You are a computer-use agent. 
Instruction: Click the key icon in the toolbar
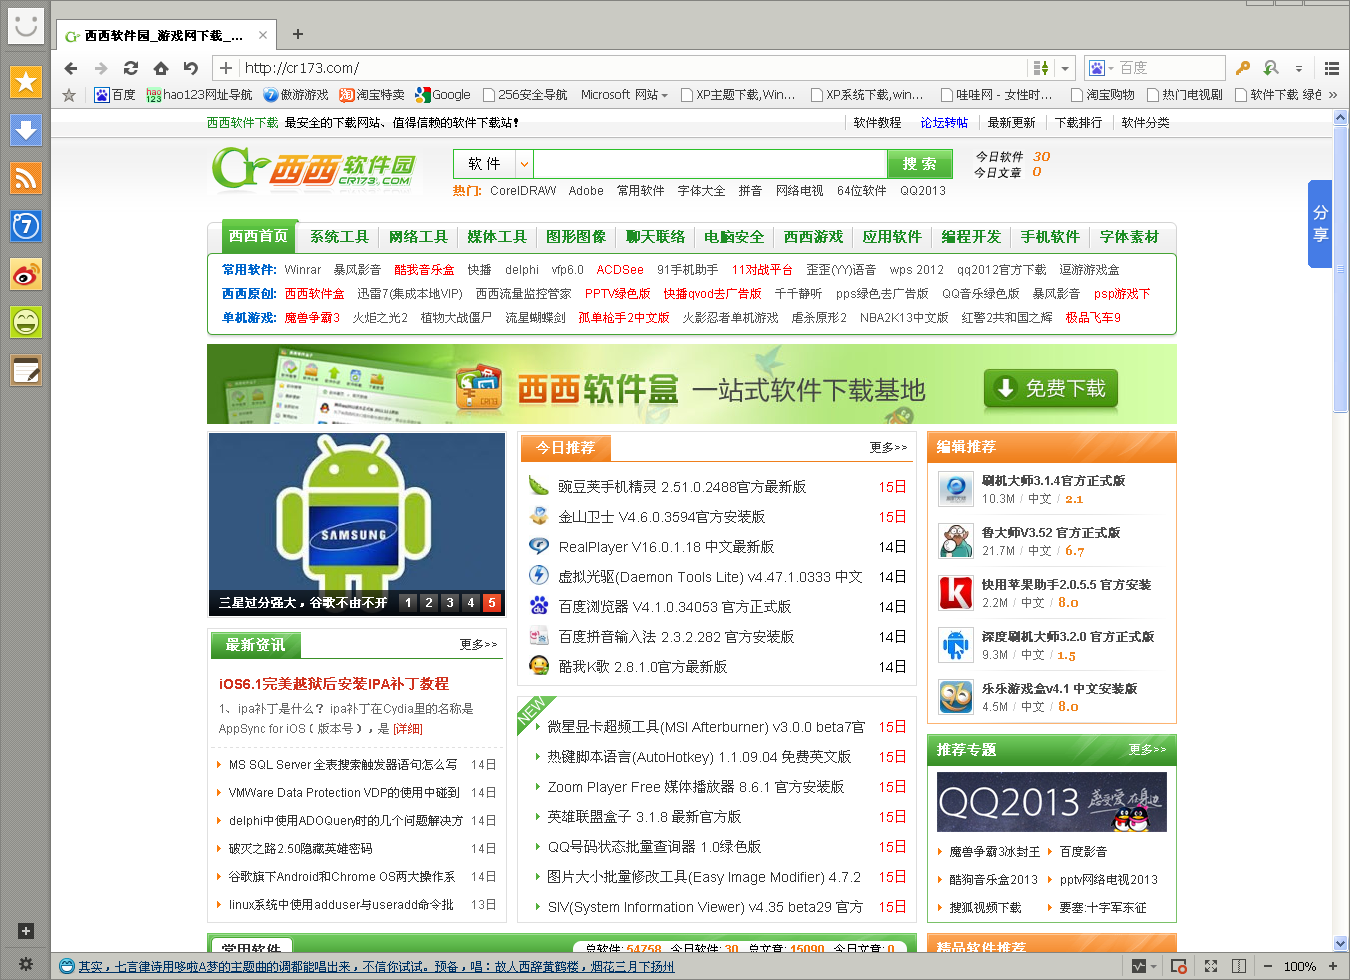click(1243, 68)
